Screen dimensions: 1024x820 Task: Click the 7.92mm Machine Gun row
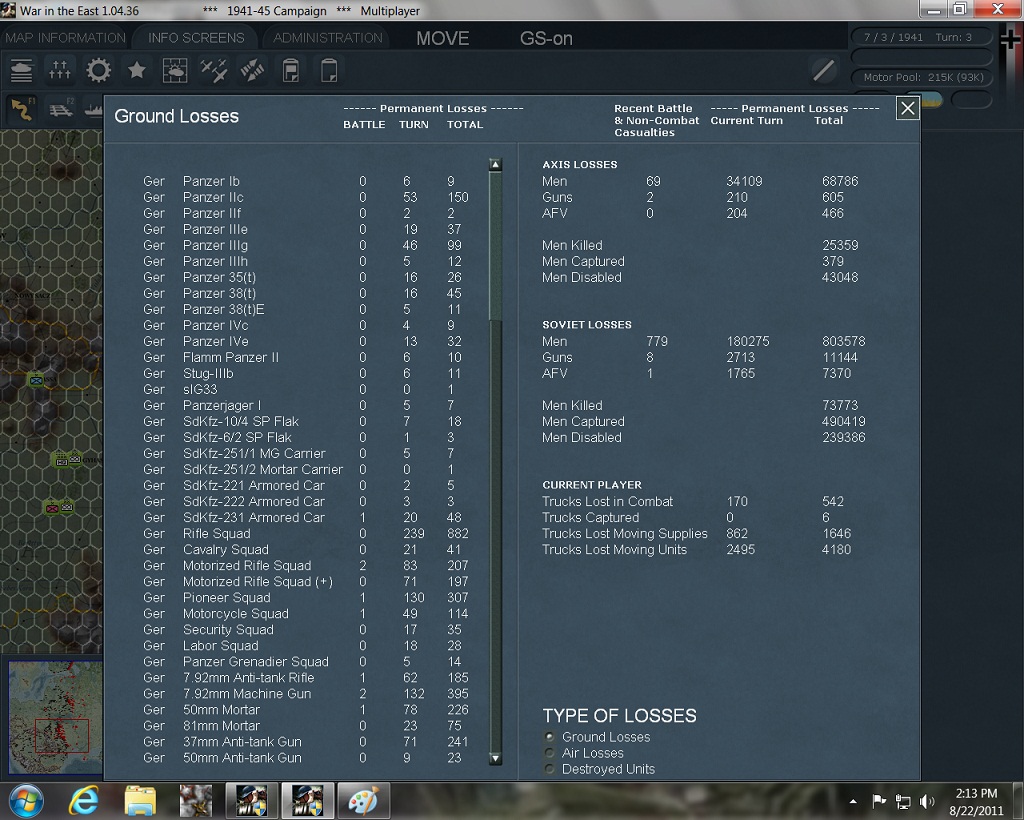tap(306, 693)
